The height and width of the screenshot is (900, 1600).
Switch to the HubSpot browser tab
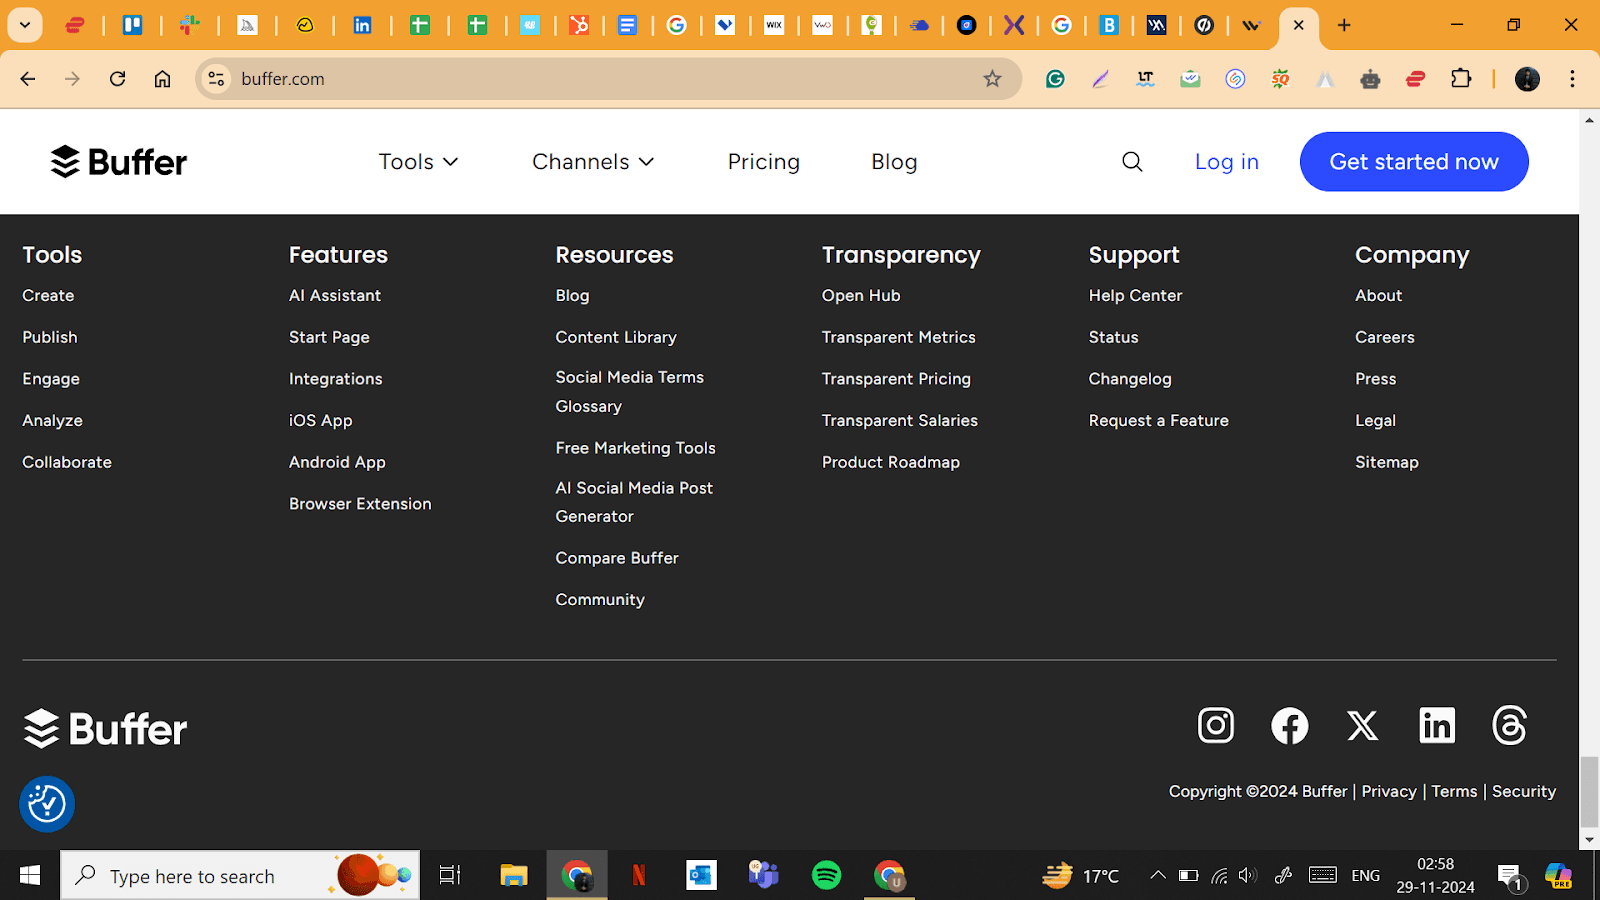(x=579, y=25)
